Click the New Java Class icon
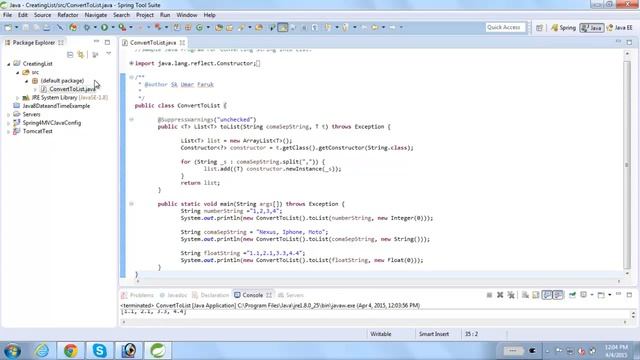The width and height of the screenshot is (640, 360). click(199, 27)
